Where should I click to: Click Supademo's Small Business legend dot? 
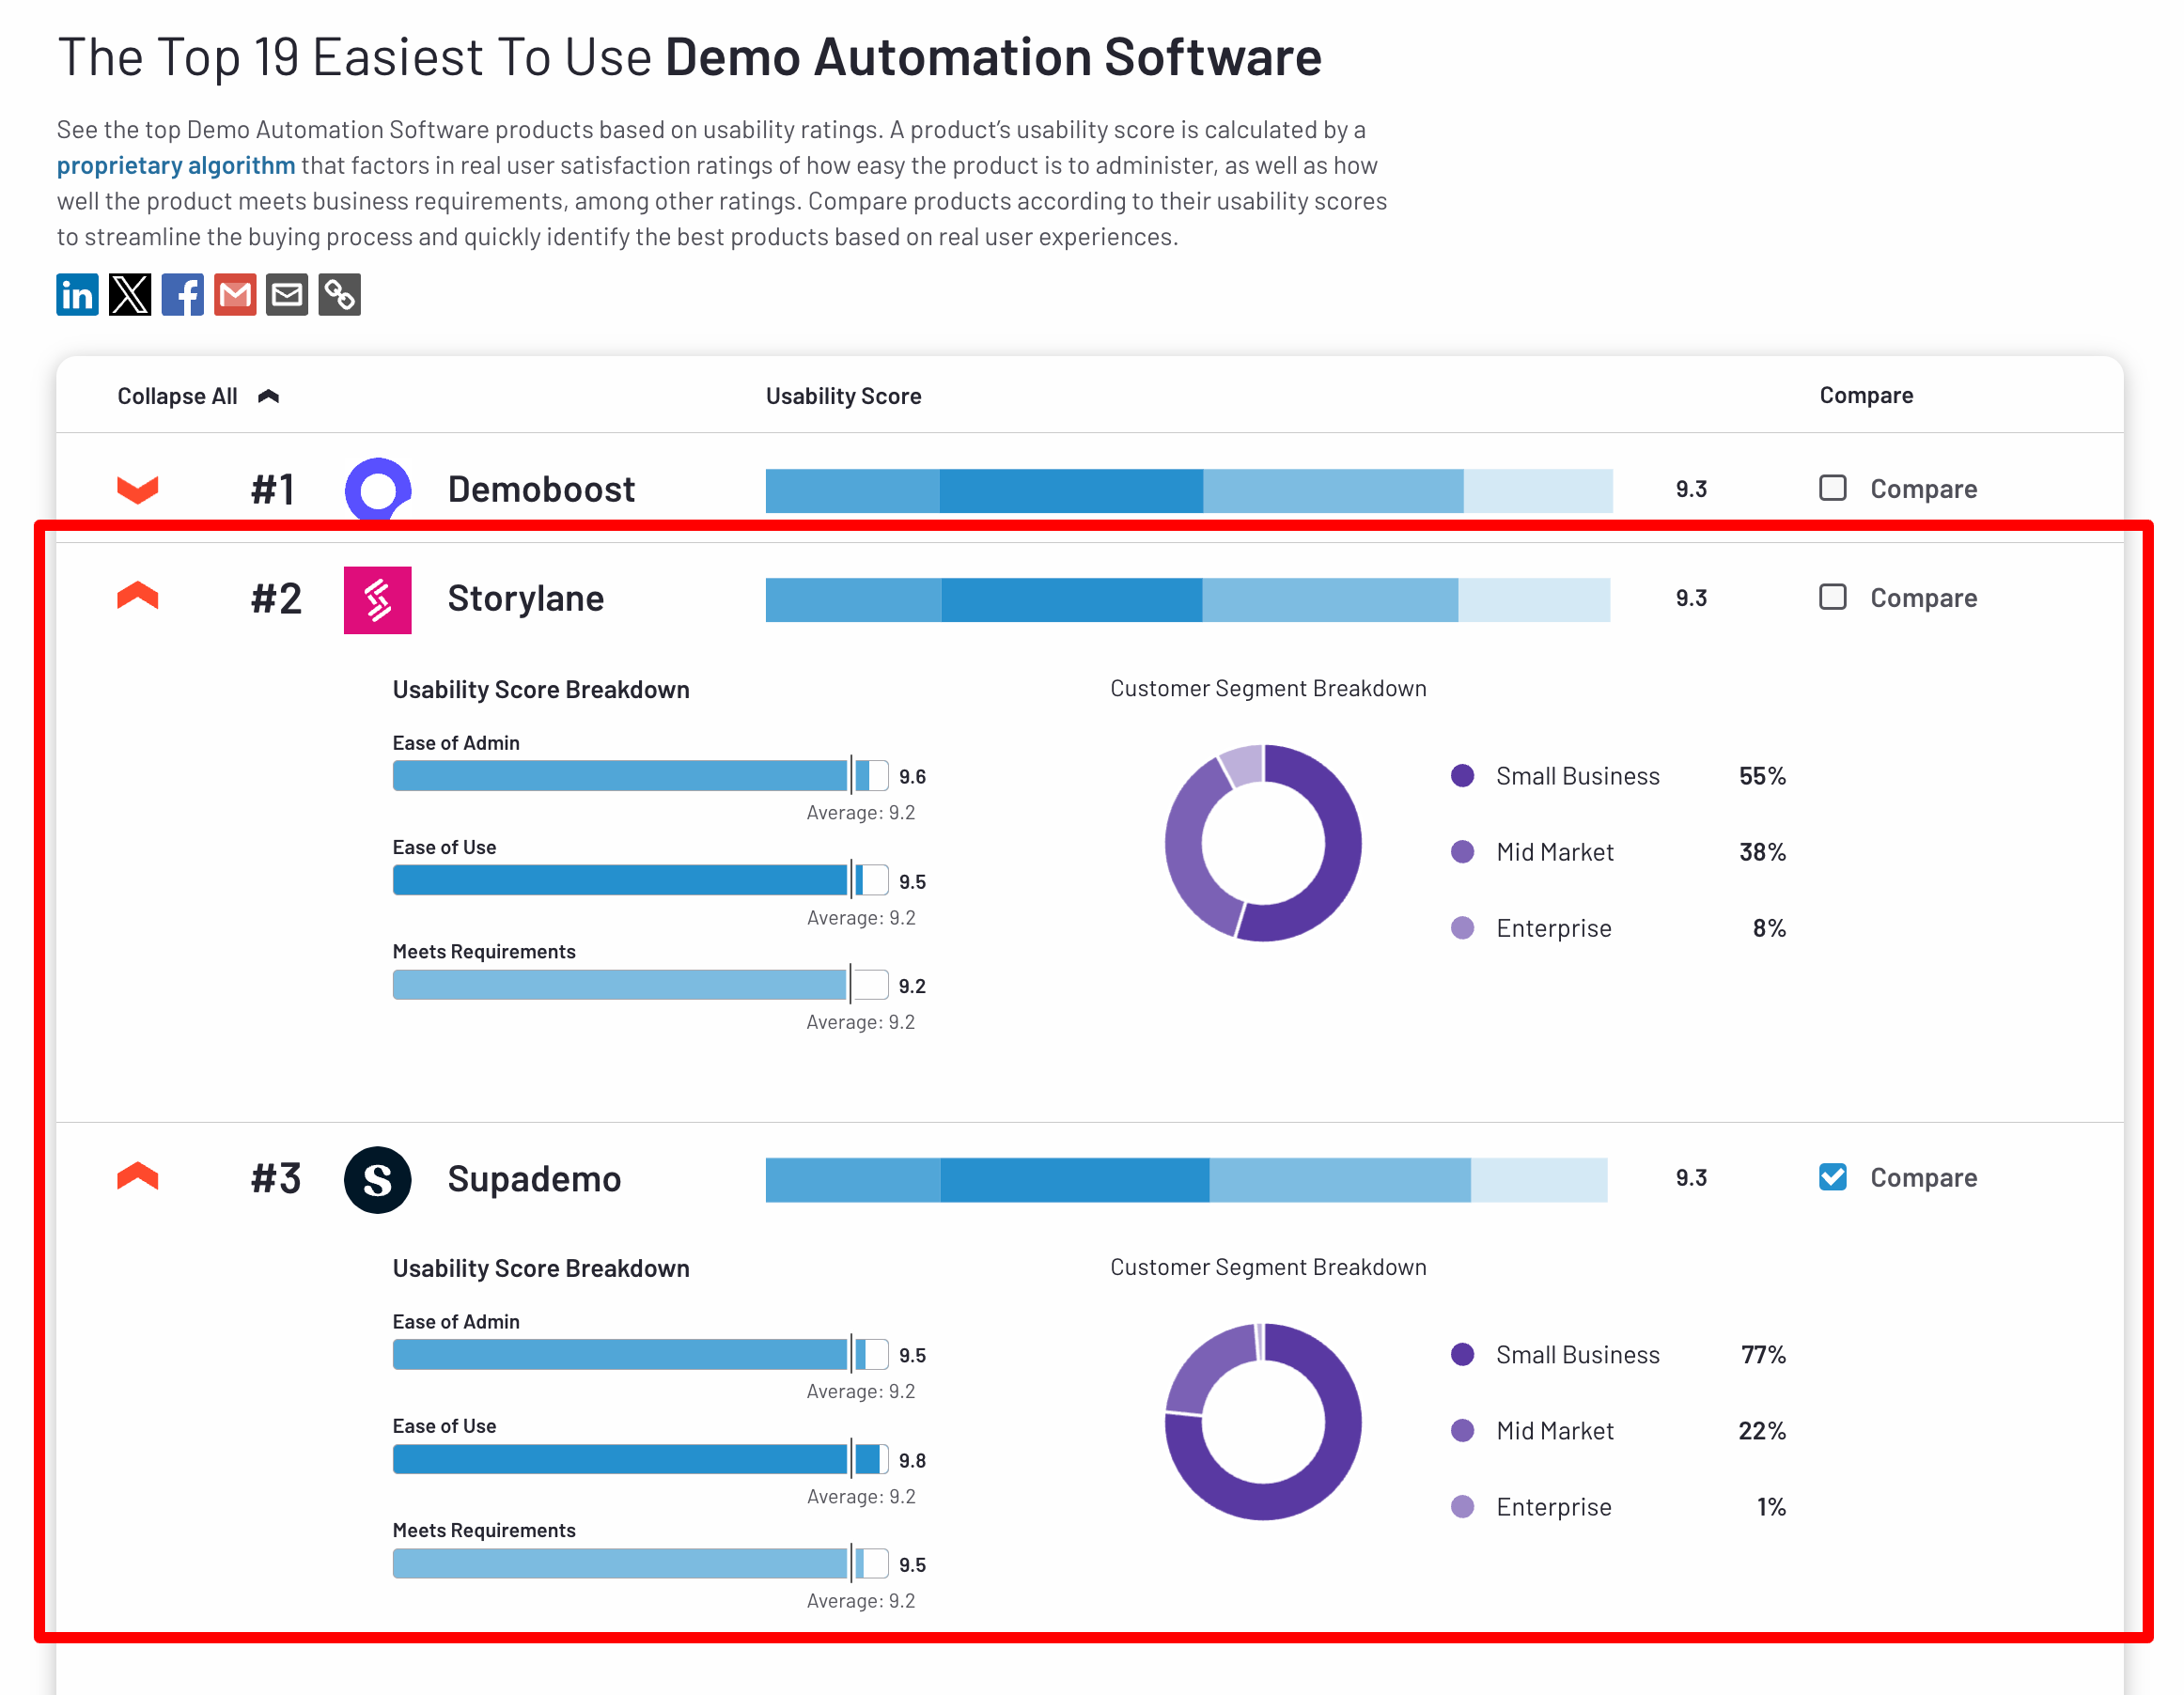(1462, 1354)
